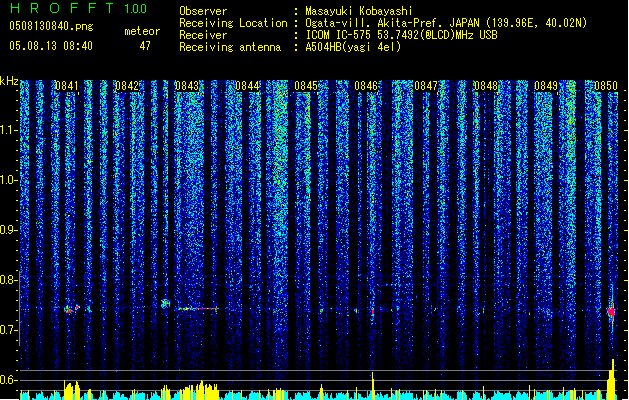Click the 0844 time marker
629x400 pixels.
[247, 86]
